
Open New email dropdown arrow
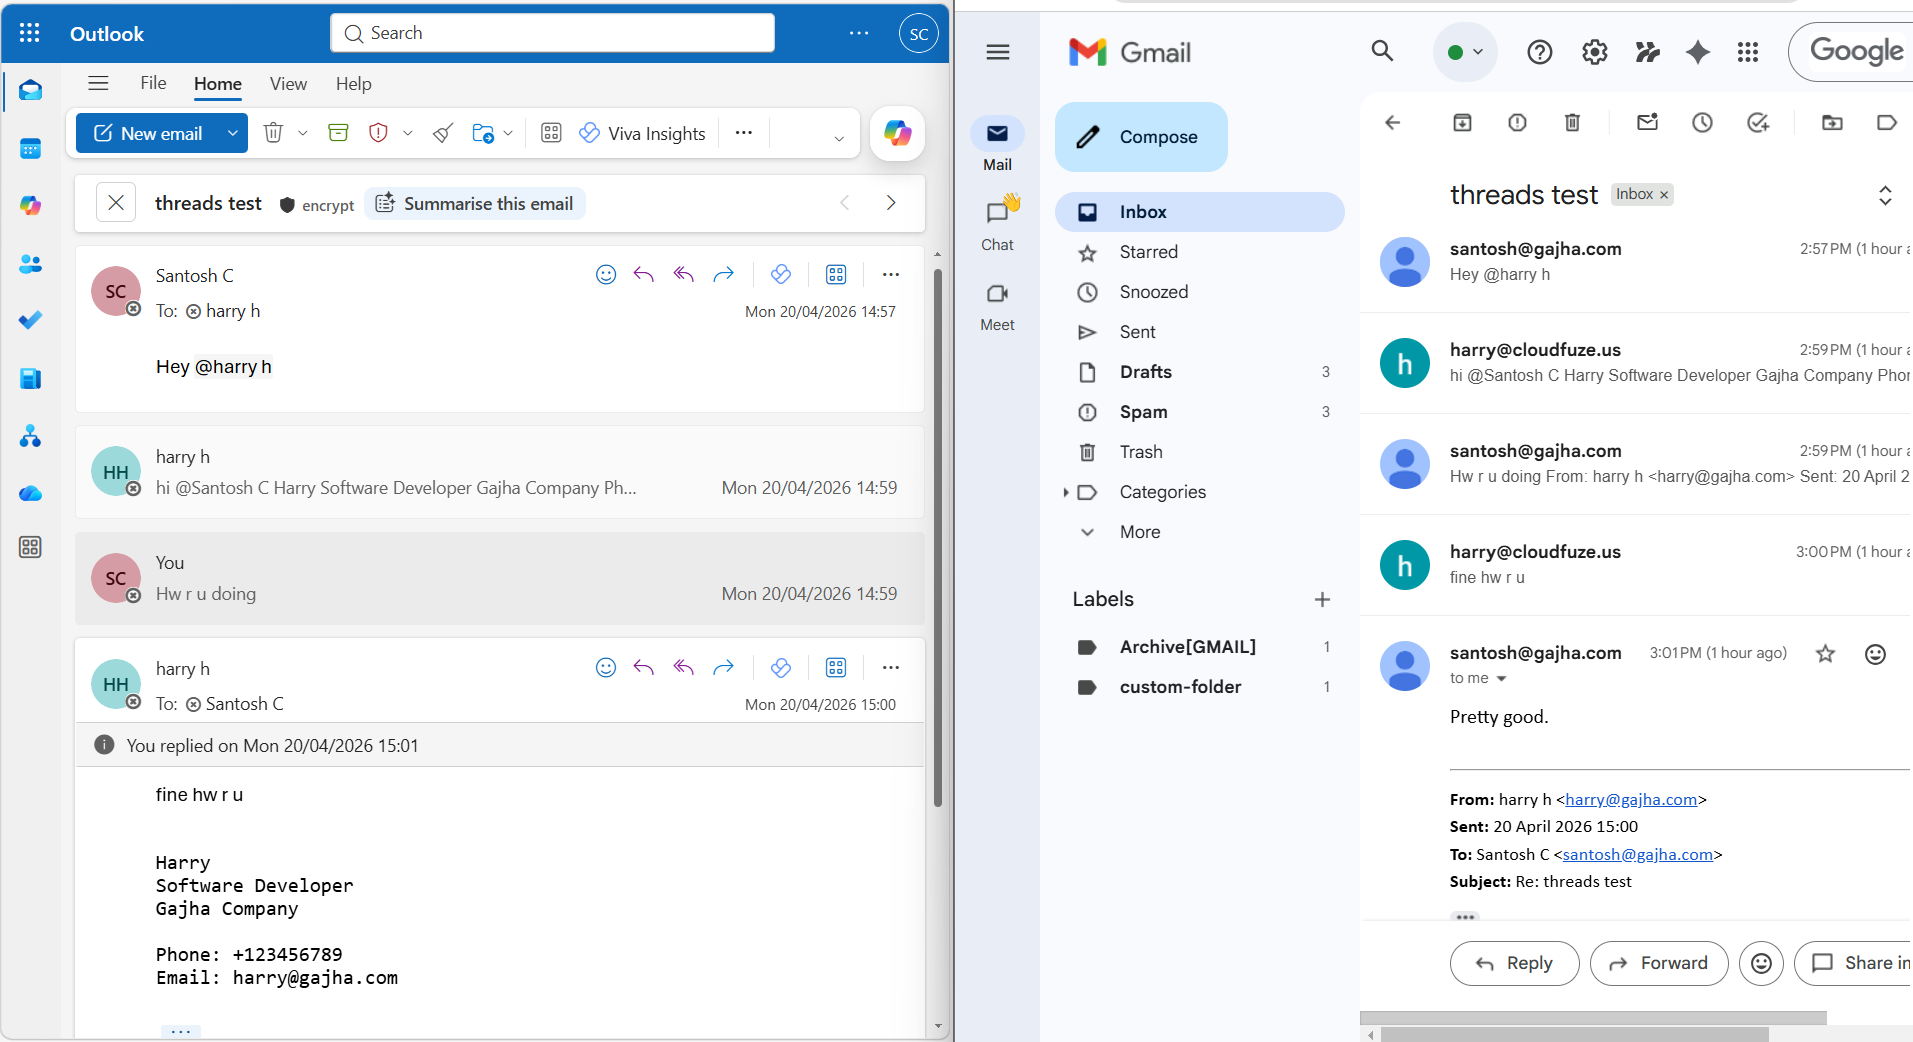pyautogui.click(x=233, y=133)
